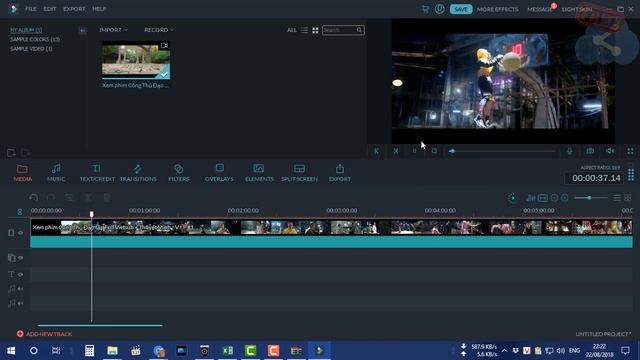Click the shopping cart icon

425,9
